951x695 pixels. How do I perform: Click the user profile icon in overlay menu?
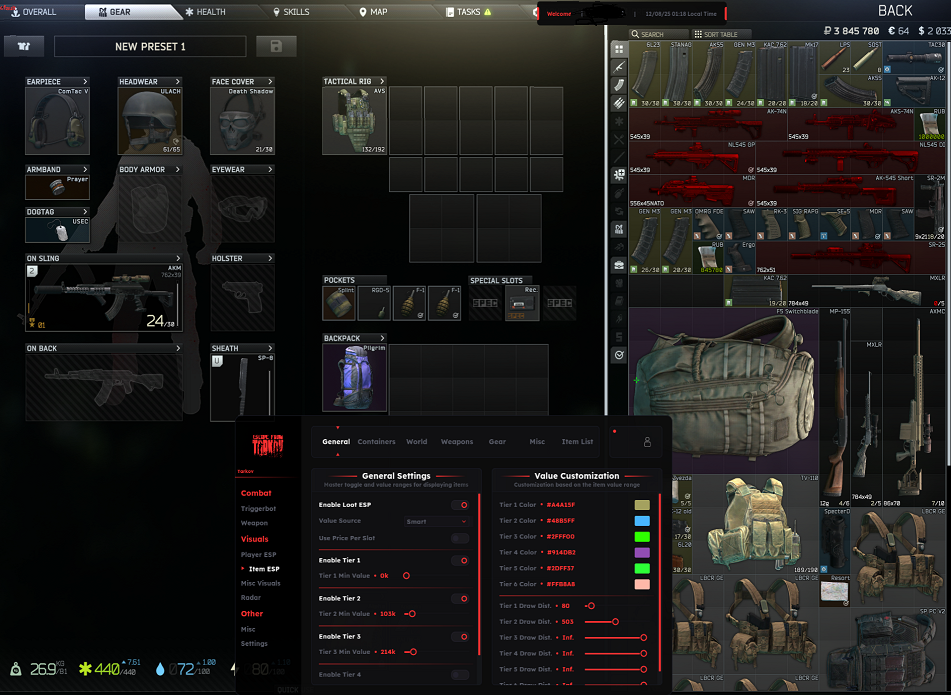(647, 442)
